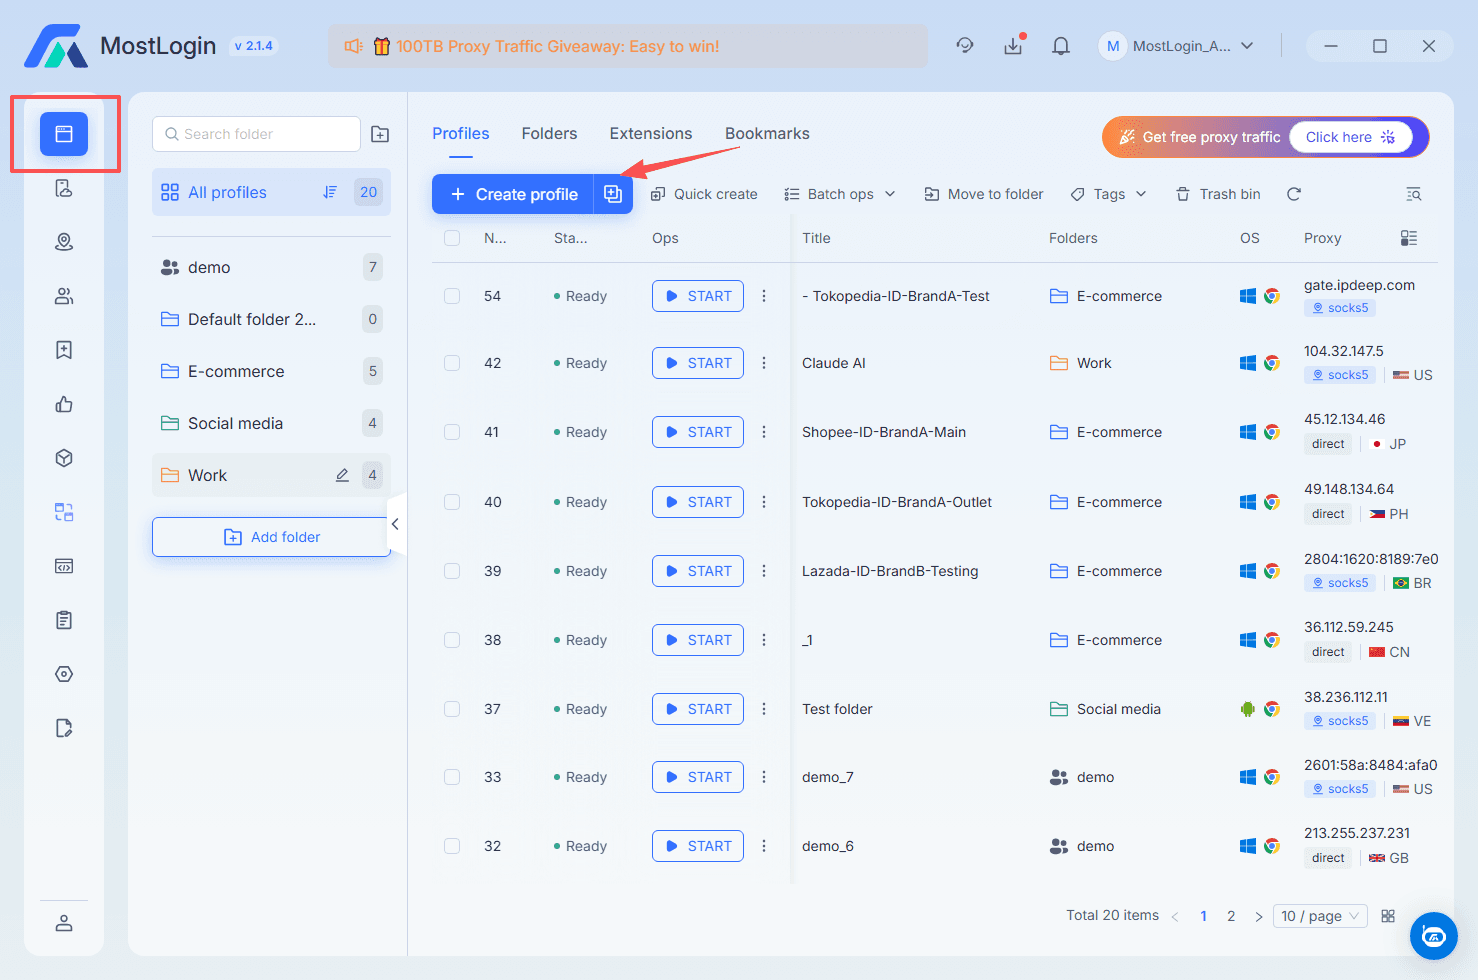
Task: Open the Trash bin
Action: coord(1218,194)
